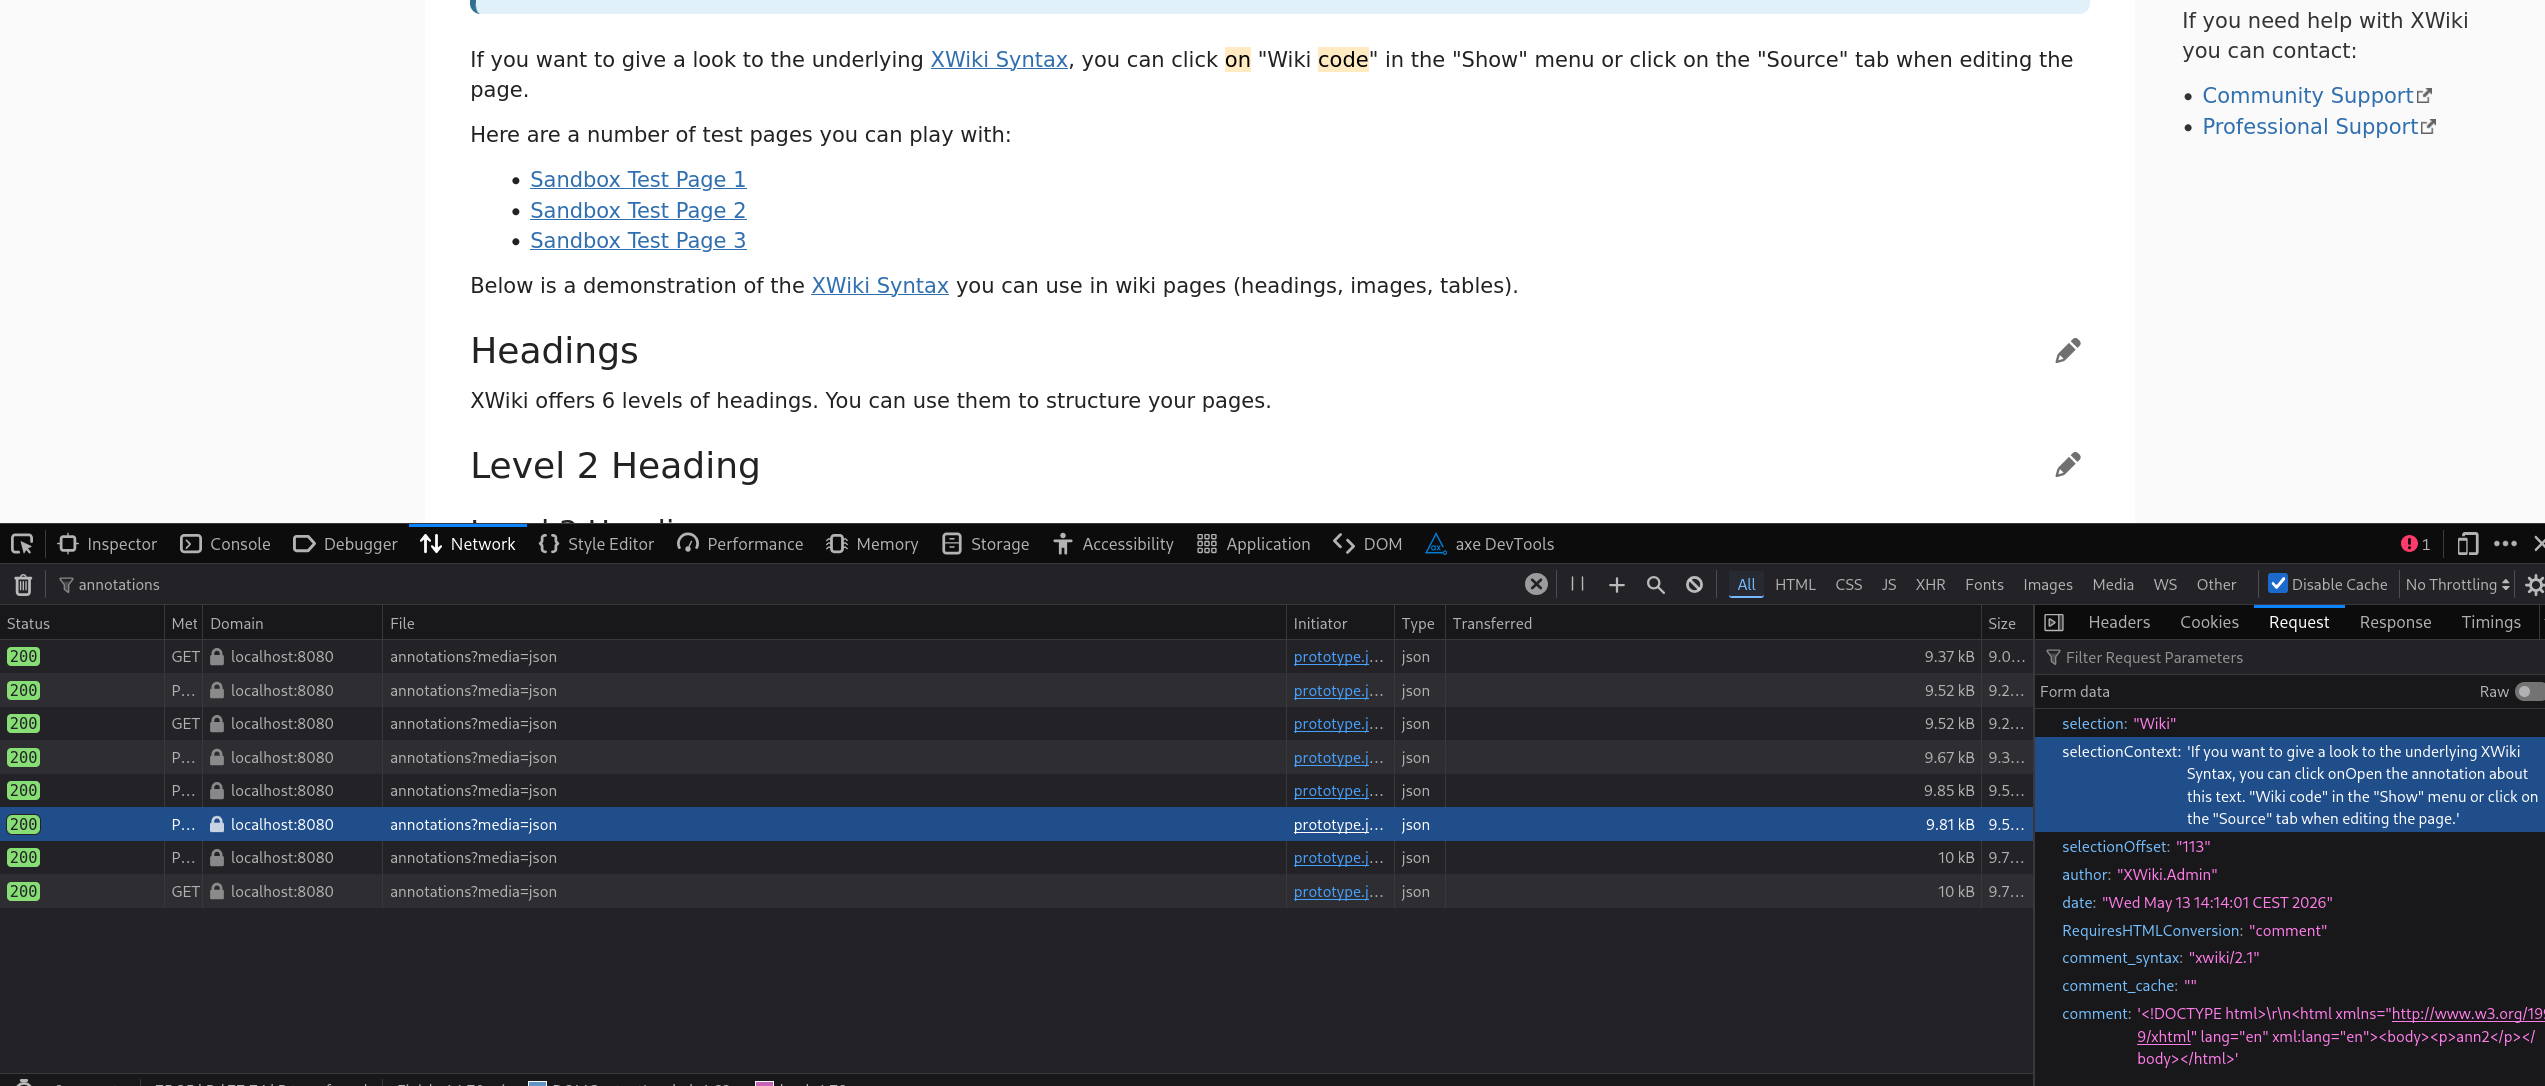This screenshot has width=2545, height=1086.
Task: Open Sandbox Test Page 1 link
Action: coord(638,179)
